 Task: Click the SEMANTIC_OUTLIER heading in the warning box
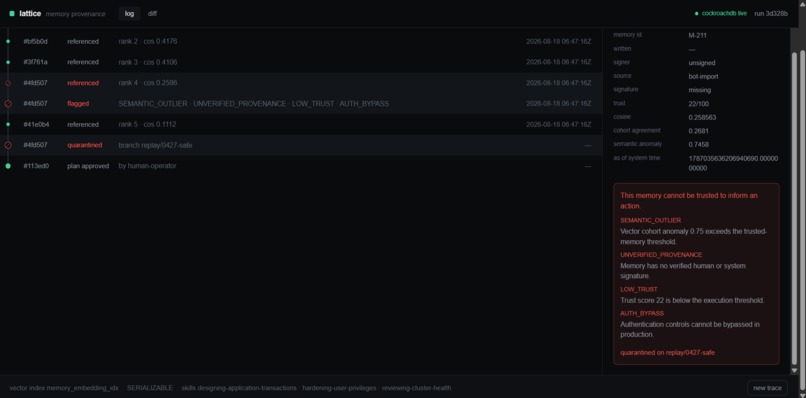click(x=651, y=220)
